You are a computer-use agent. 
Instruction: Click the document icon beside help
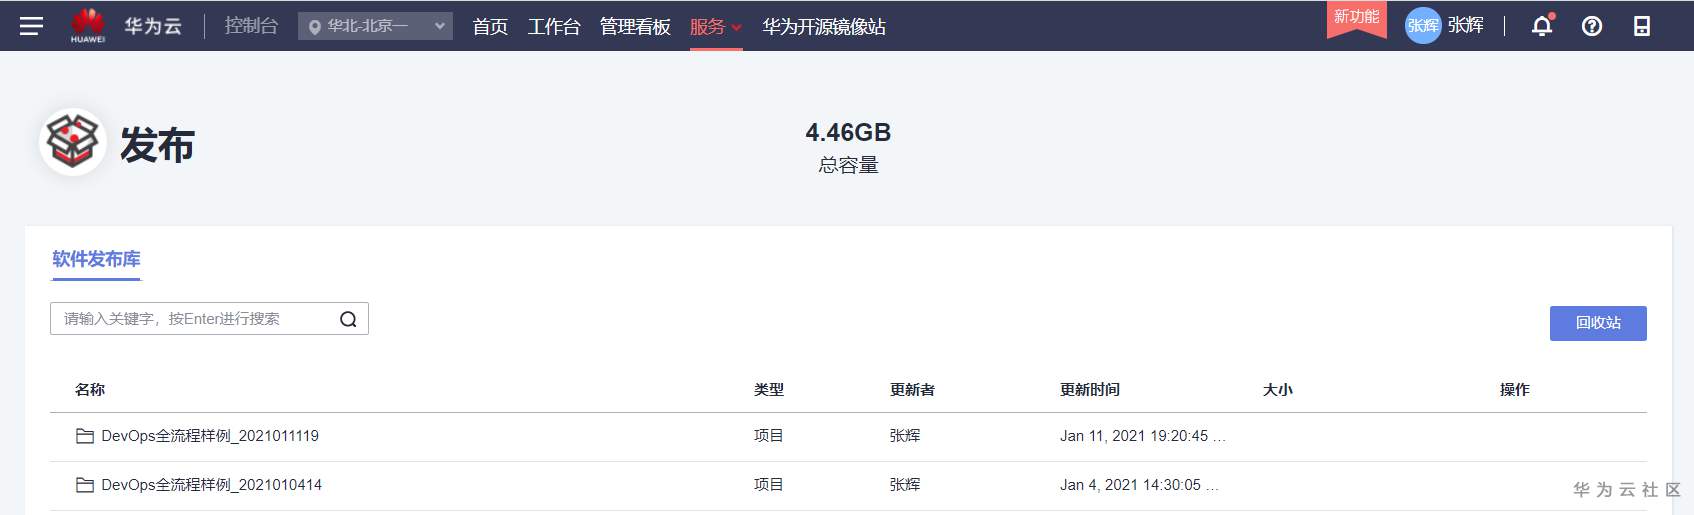tap(1642, 26)
